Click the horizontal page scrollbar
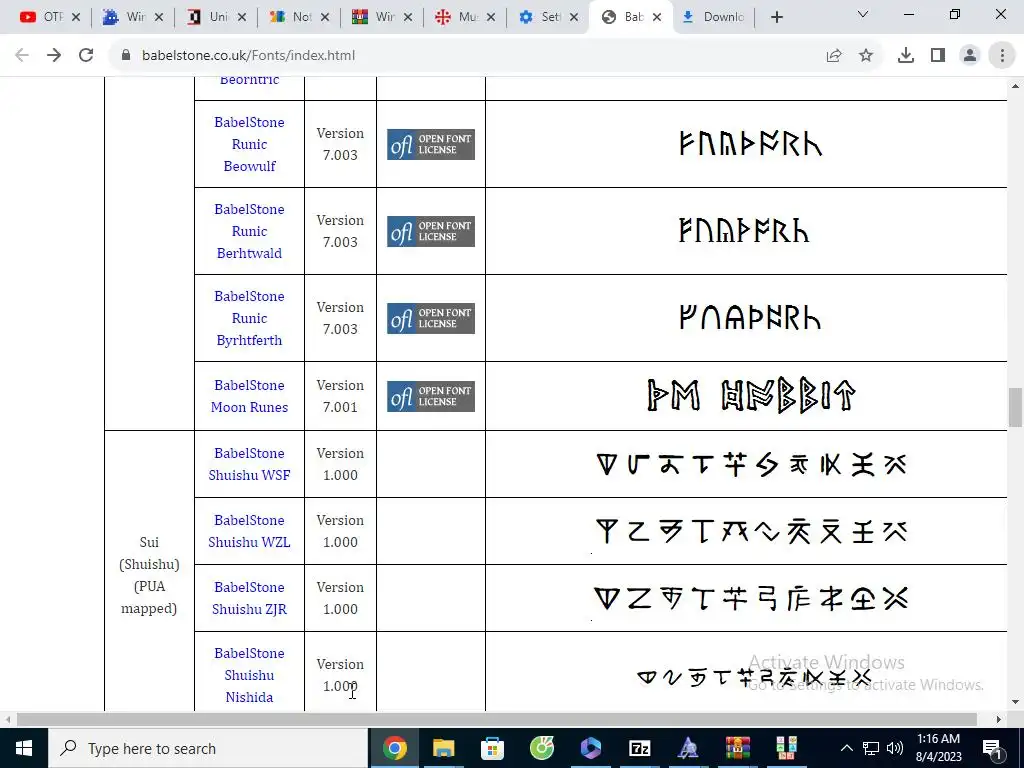 pyautogui.click(x=496, y=719)
